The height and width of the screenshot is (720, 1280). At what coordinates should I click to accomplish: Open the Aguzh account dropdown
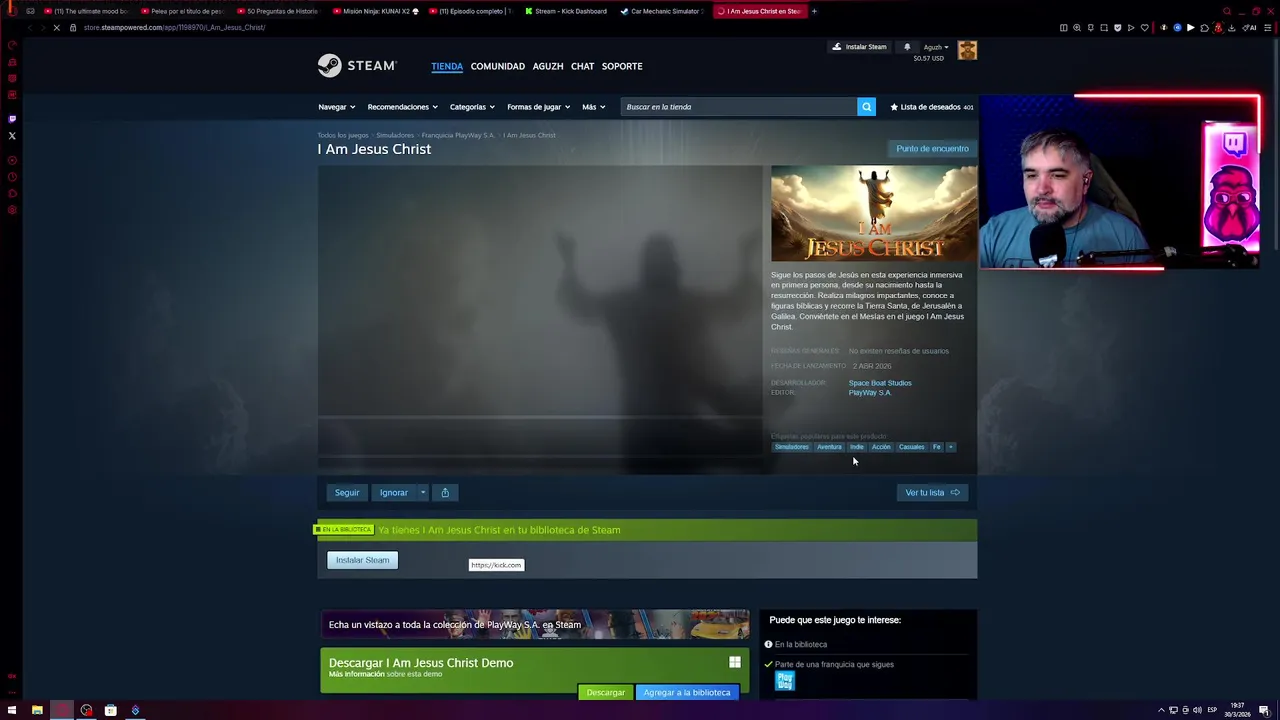coord(936,47)
